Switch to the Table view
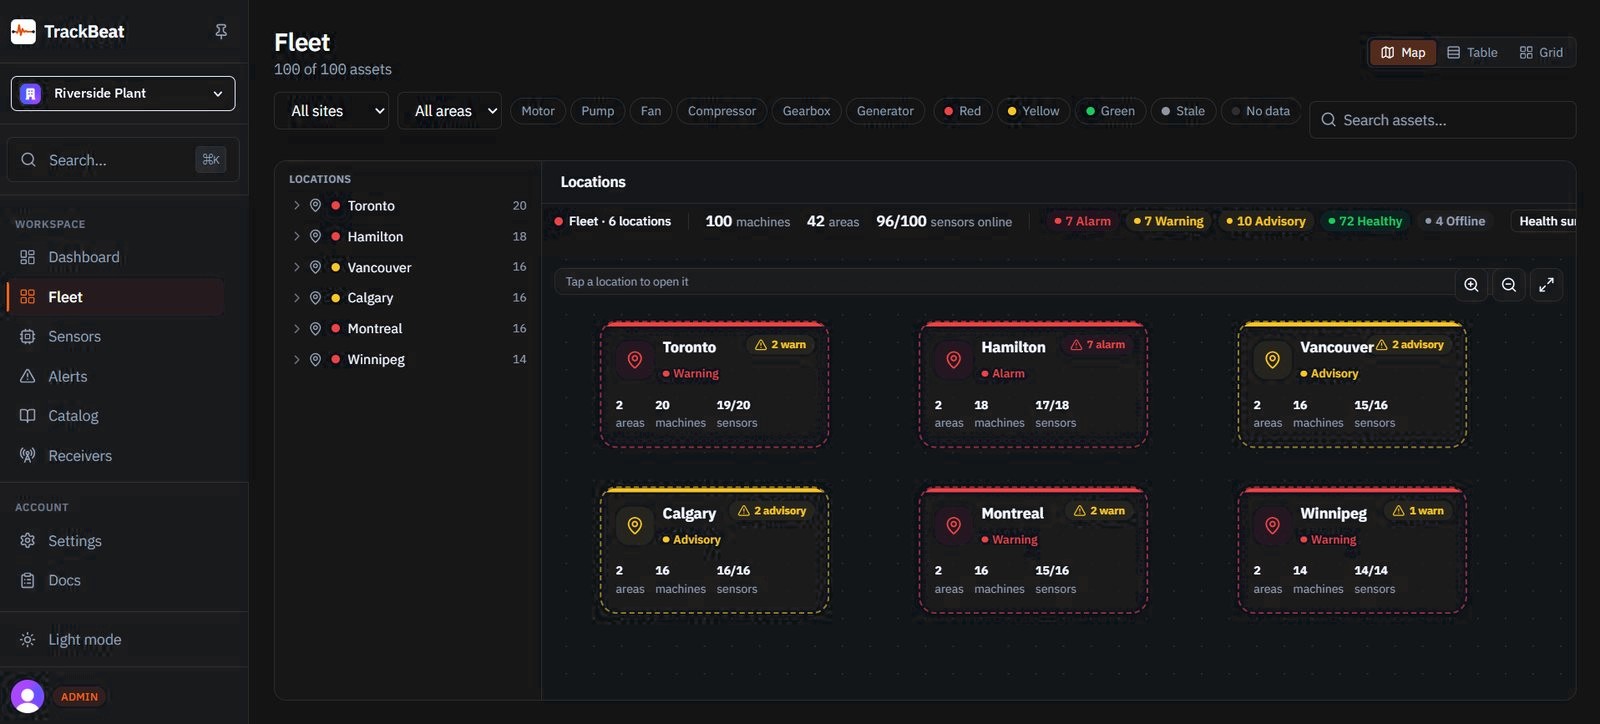 [1472, 53]
